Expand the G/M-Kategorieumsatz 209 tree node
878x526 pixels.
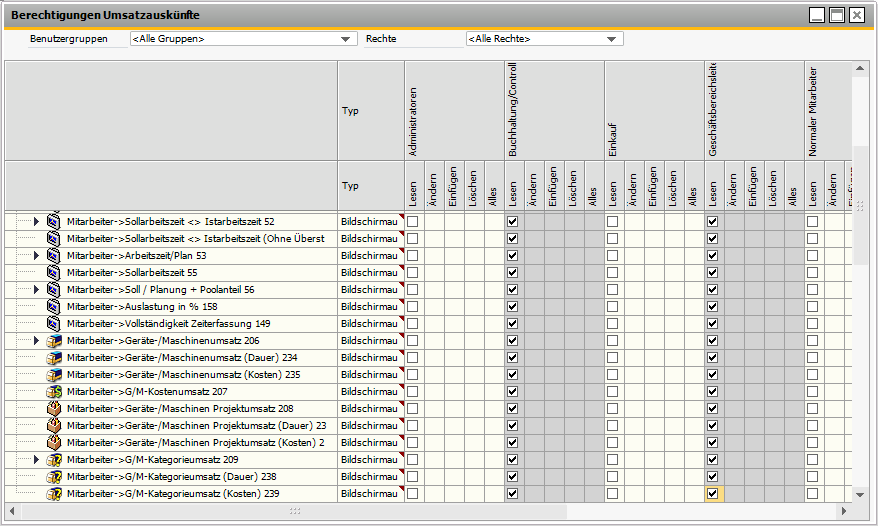[x=37, y=459]
